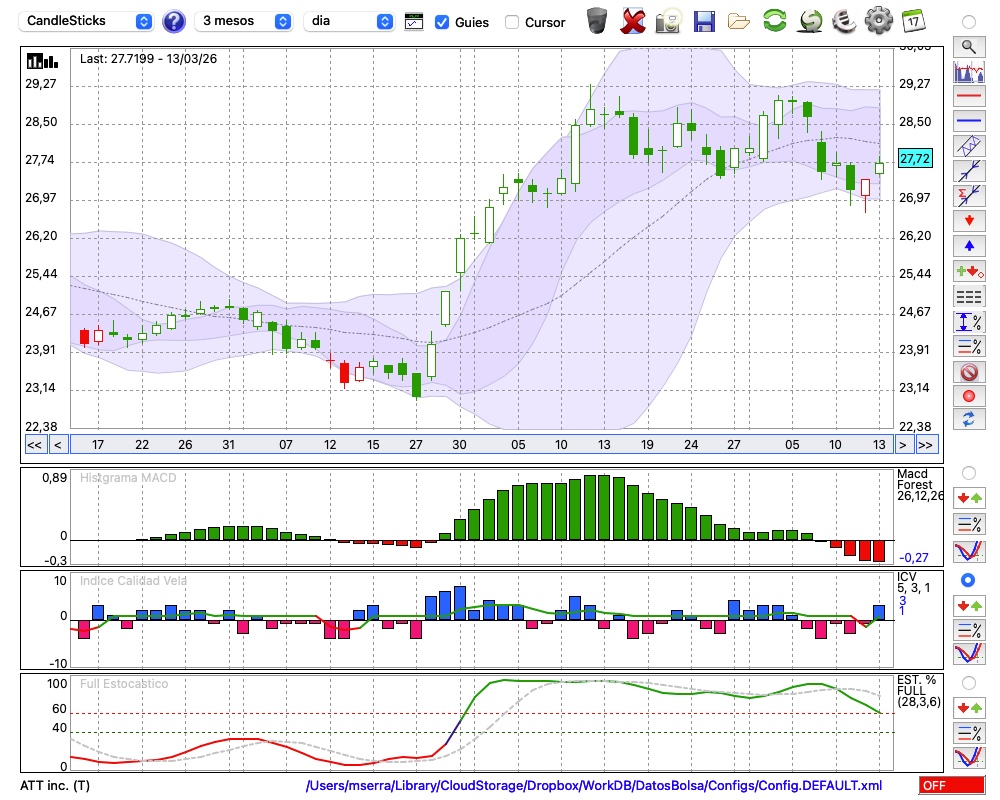The image size is (1000, 800).
Task: Click the green circular refresh arrows icon
Action: pos(774,20)
